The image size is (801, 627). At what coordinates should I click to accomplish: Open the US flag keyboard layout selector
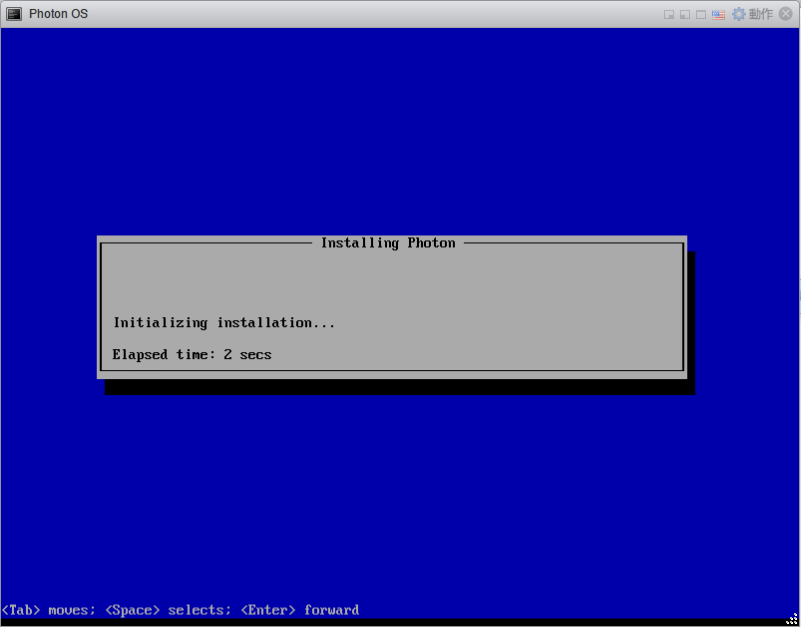tap(718, 14)
